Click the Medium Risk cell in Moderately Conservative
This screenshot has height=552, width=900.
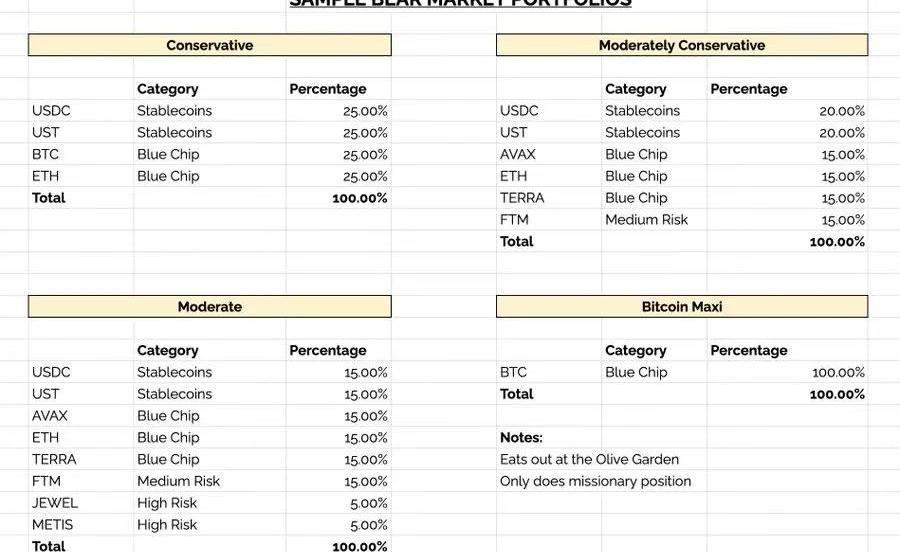coord(646,220)
